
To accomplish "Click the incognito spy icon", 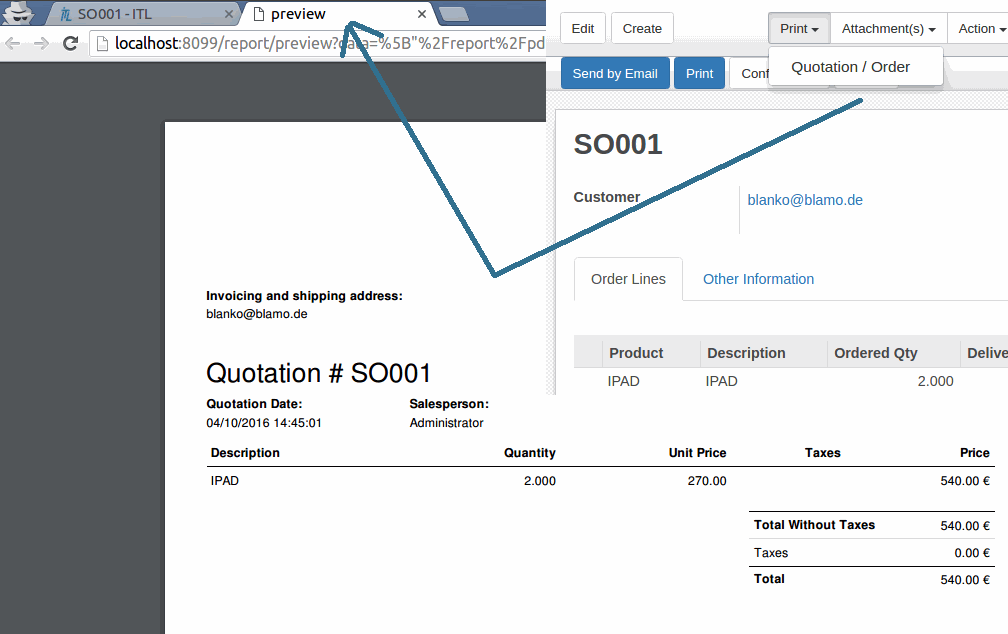I will pyautogui.click(x=18, y=13).
